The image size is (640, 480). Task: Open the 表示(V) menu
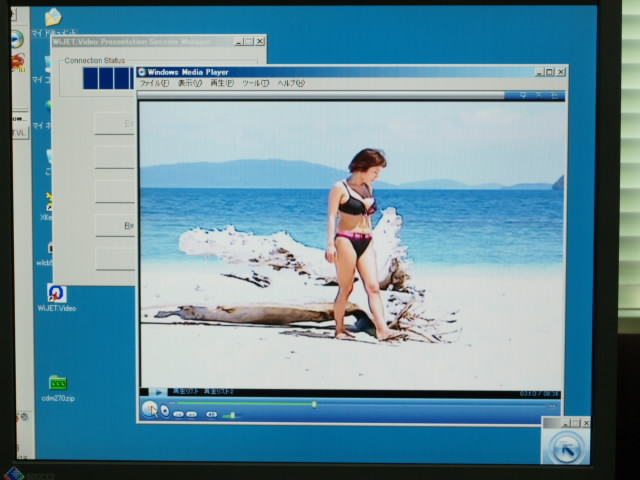point(190,83)
